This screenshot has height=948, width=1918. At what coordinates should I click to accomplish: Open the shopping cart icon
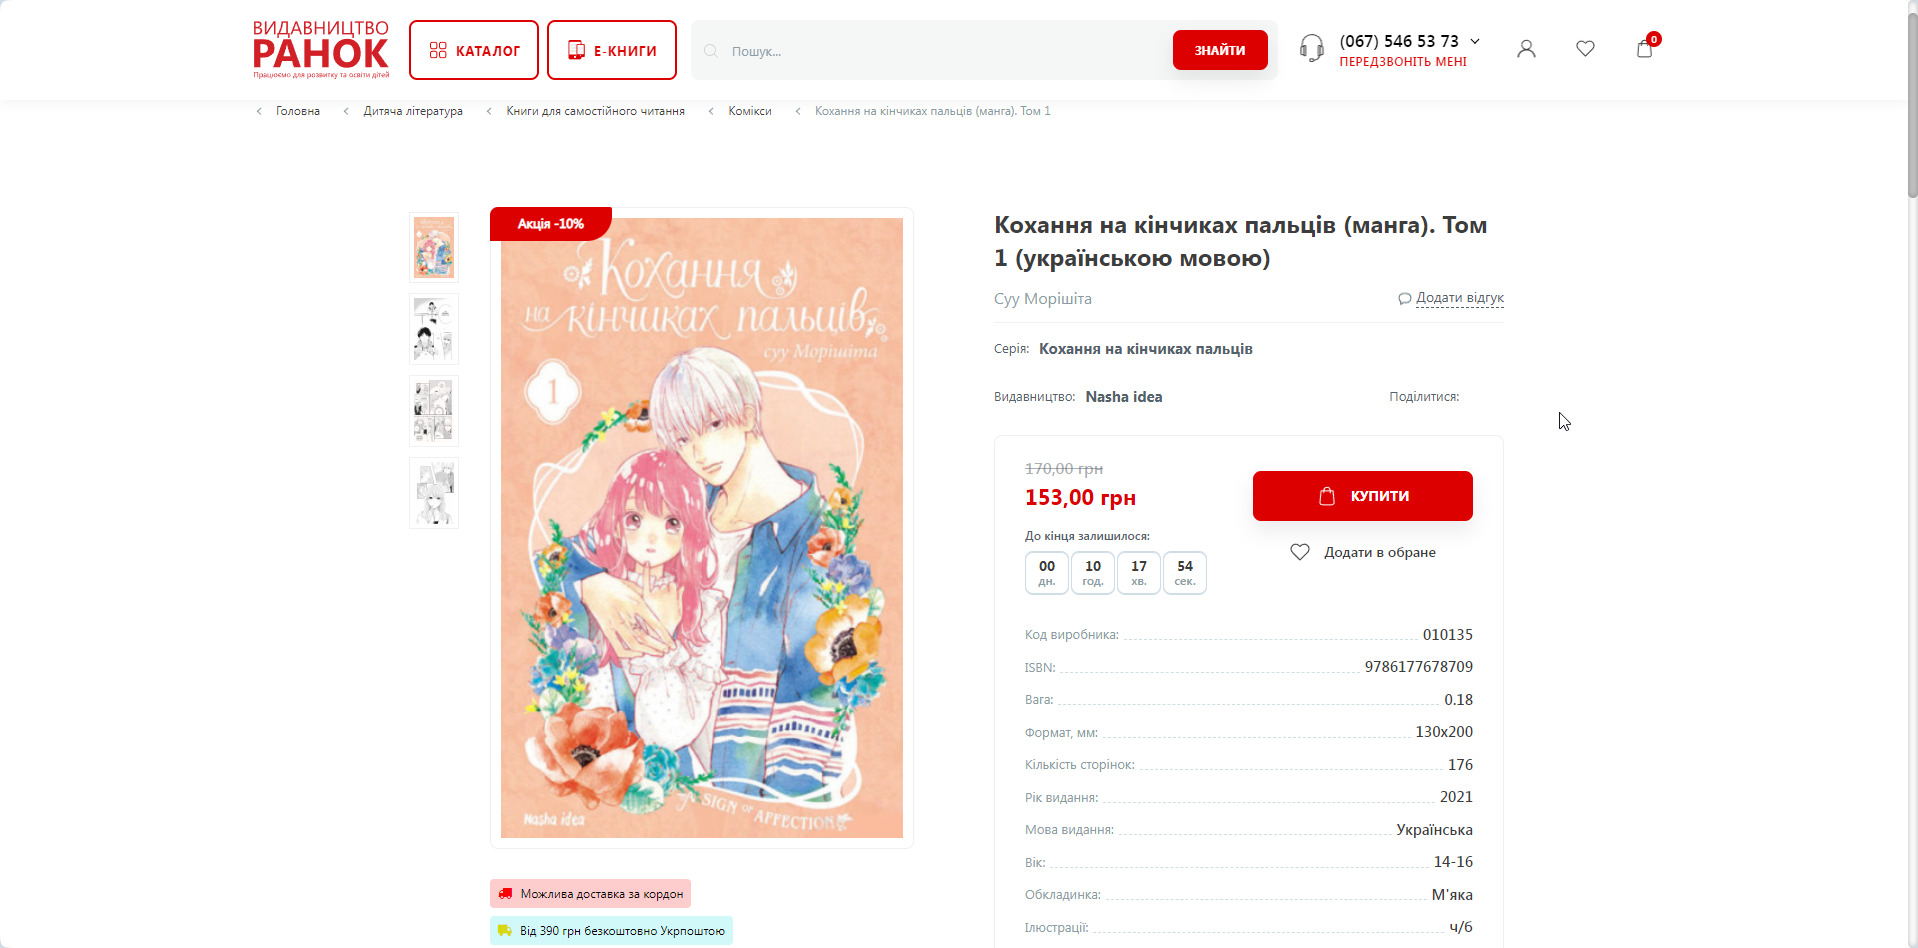pos(1645,49)
